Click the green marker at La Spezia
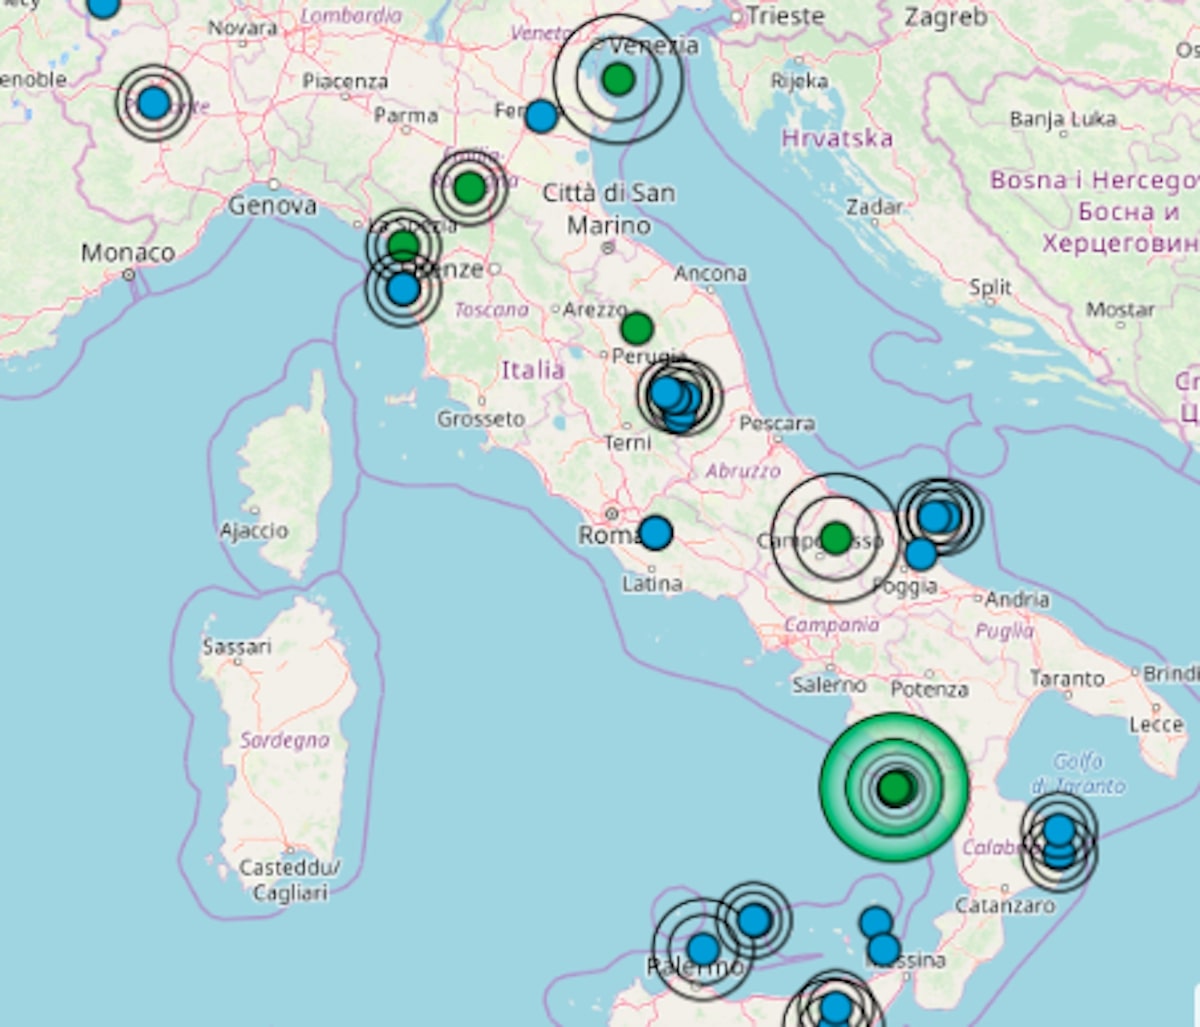 (403, 244)
